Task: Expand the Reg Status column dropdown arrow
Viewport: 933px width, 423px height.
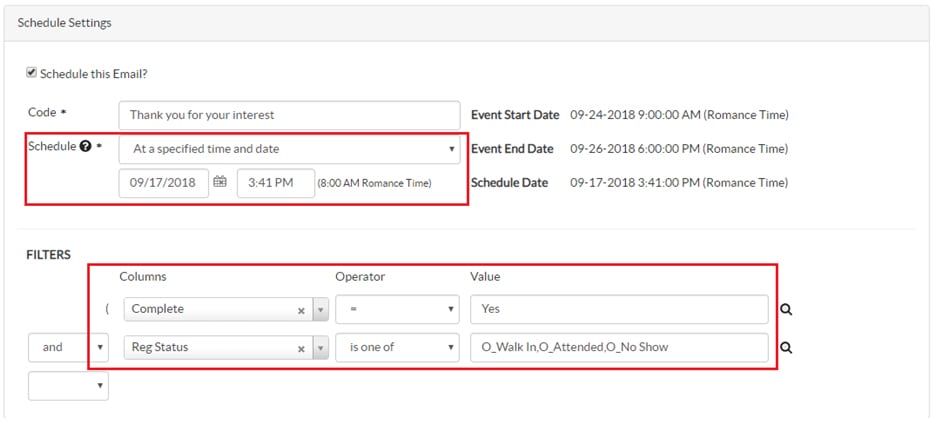Action: tap(321, 348)
